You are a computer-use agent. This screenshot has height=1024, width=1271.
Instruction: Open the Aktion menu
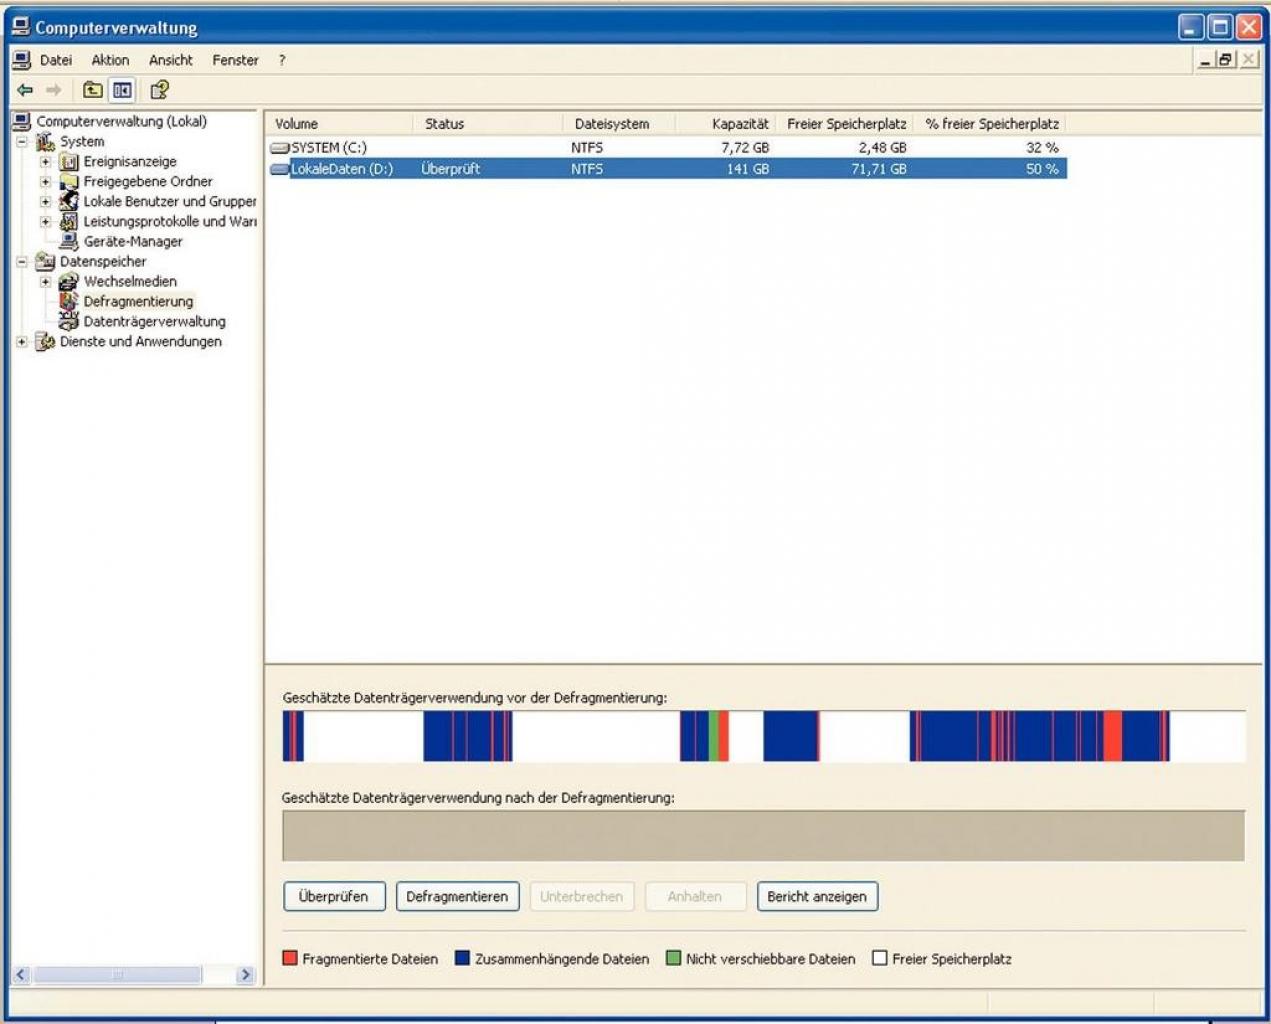point(110,60)
